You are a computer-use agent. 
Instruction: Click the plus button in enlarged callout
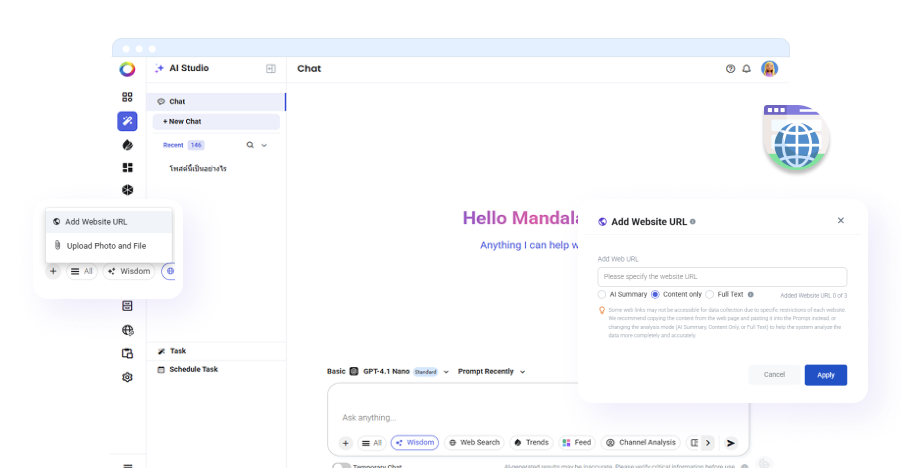53,271
